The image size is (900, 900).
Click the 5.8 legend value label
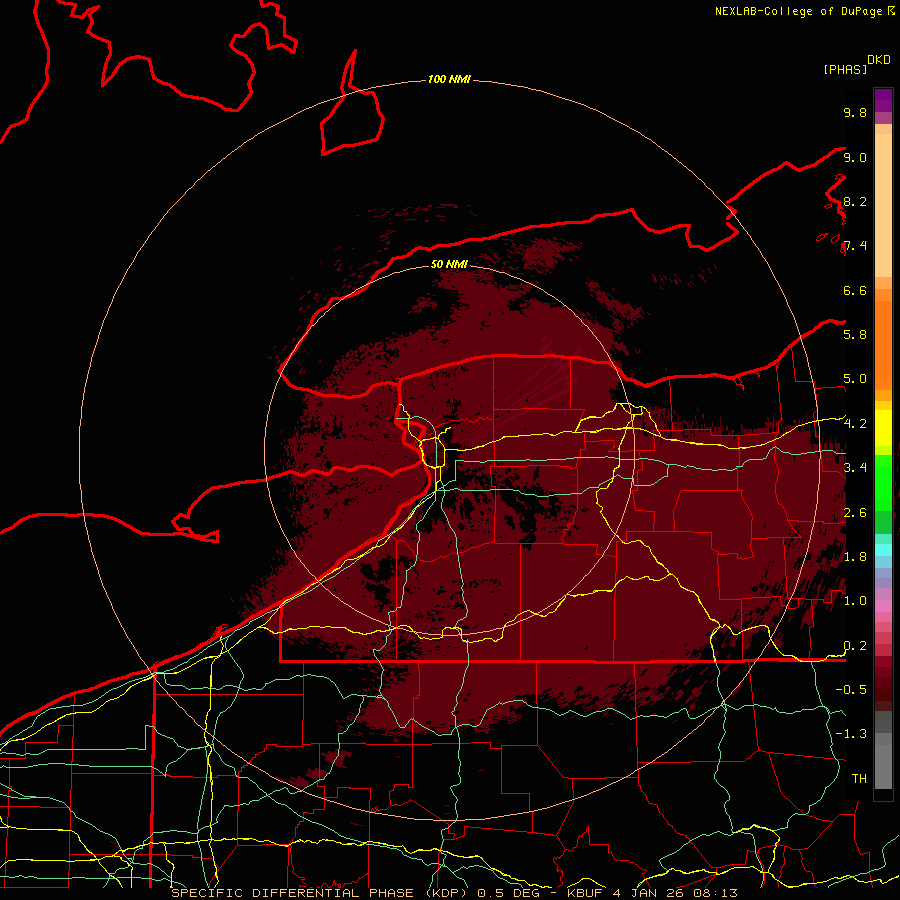855,335
